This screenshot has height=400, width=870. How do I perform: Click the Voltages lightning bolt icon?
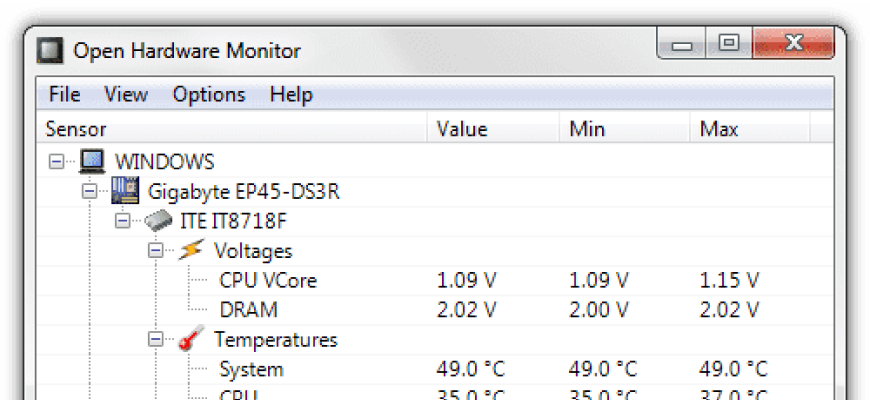(x=190, y=250)
